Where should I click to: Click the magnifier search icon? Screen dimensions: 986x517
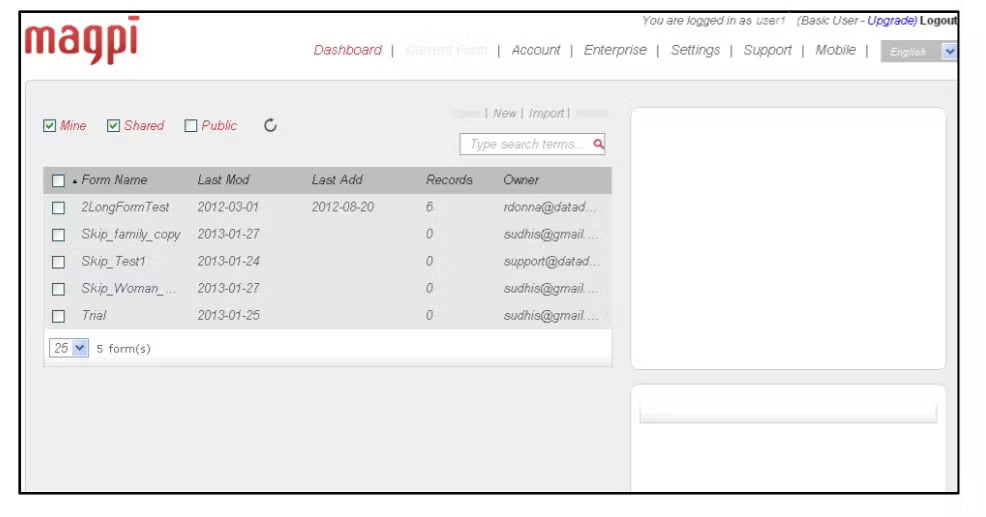tap(598, 144)
